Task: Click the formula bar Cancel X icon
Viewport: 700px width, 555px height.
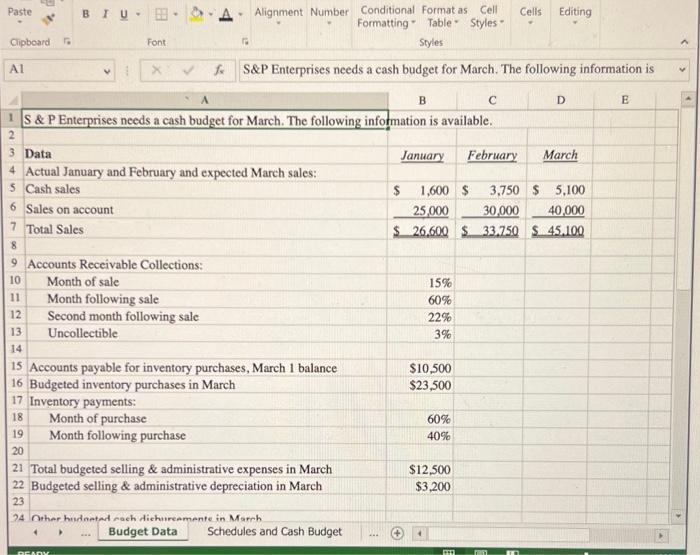Action: [x=156, y=70]
